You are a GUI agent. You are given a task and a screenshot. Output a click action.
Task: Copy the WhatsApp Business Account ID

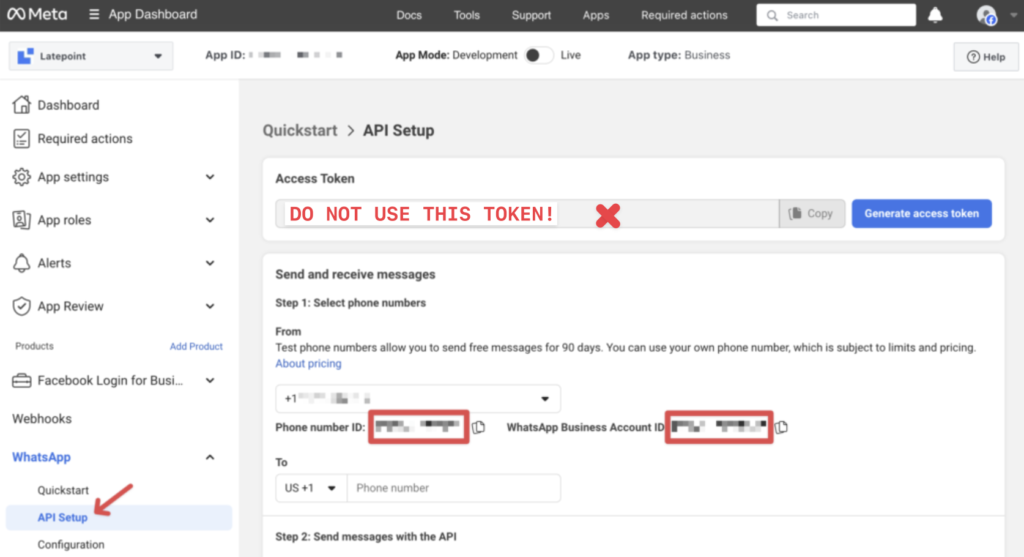(781, 427)
